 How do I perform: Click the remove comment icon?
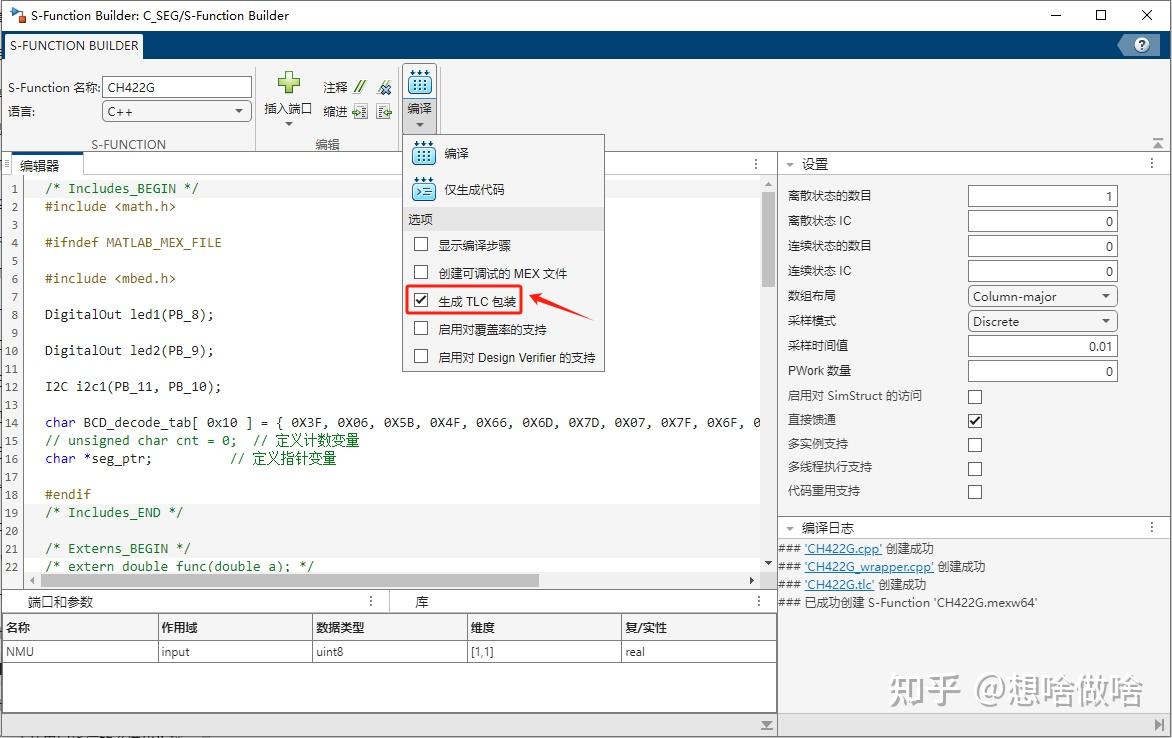pos(385,88)
